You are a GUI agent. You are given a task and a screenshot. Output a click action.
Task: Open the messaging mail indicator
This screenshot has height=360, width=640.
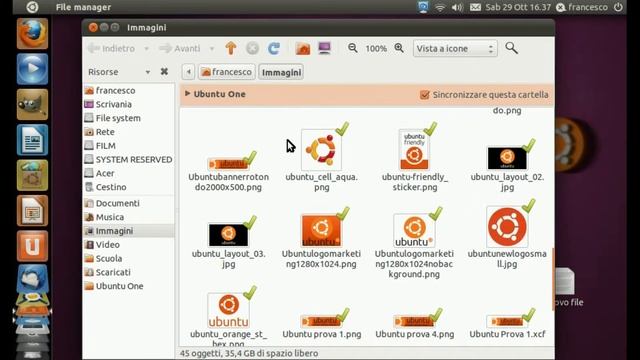pyautogui.click(x=475, y=7)
